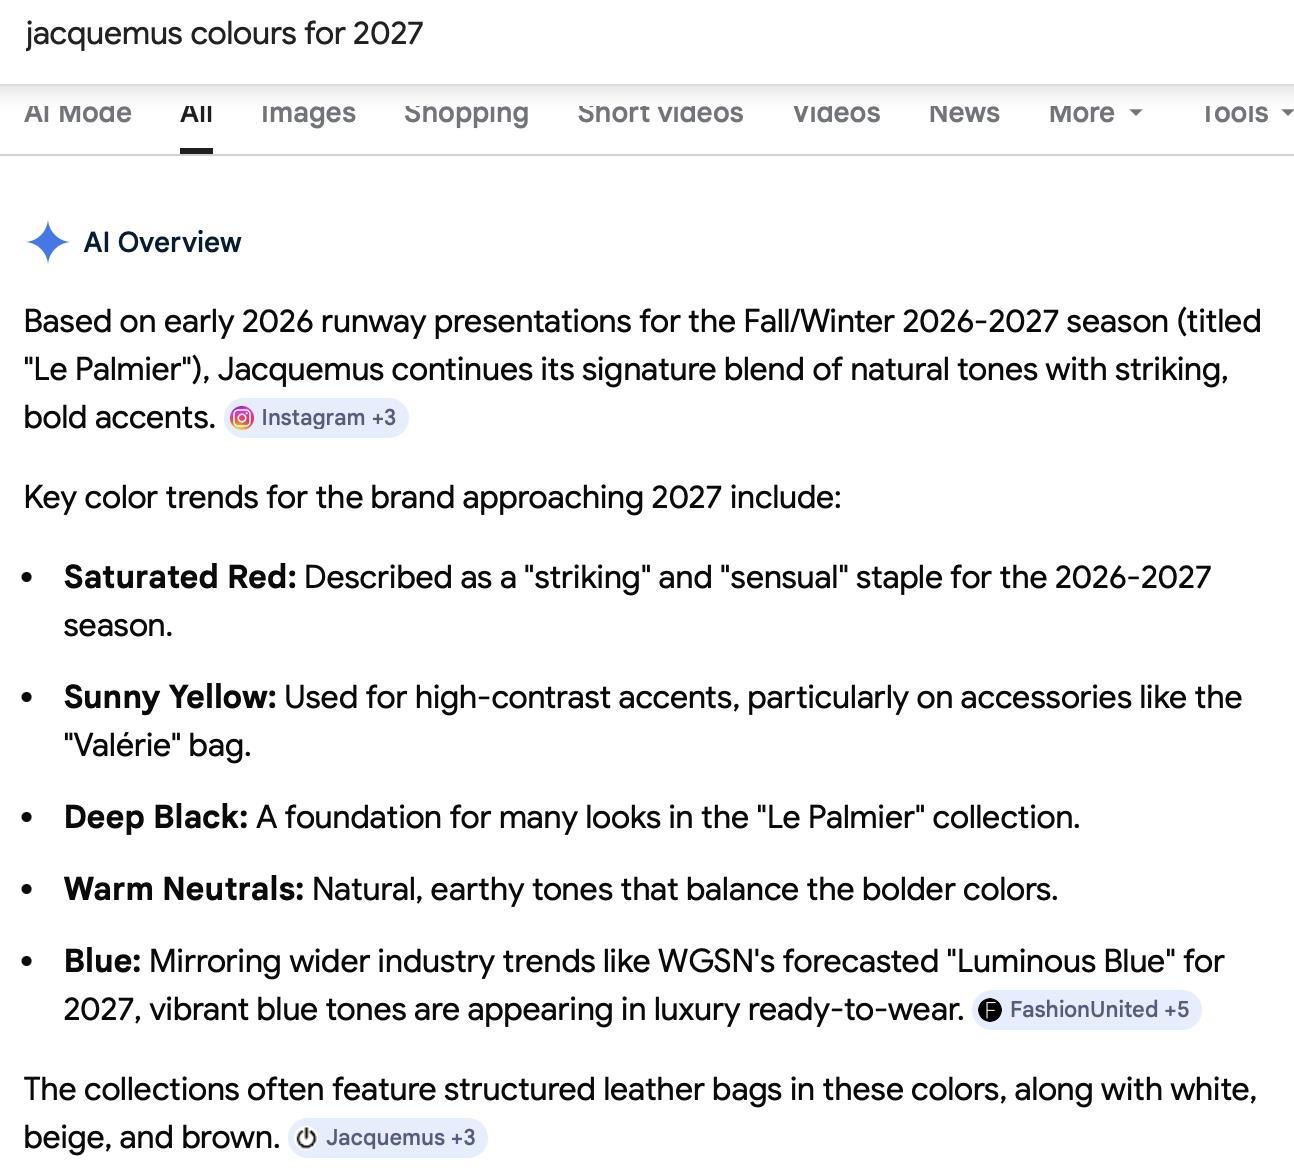Click 'Key color trends for the brand' line
Viewport: 1294px width, 1176px height.
click(x=432, y=498)
